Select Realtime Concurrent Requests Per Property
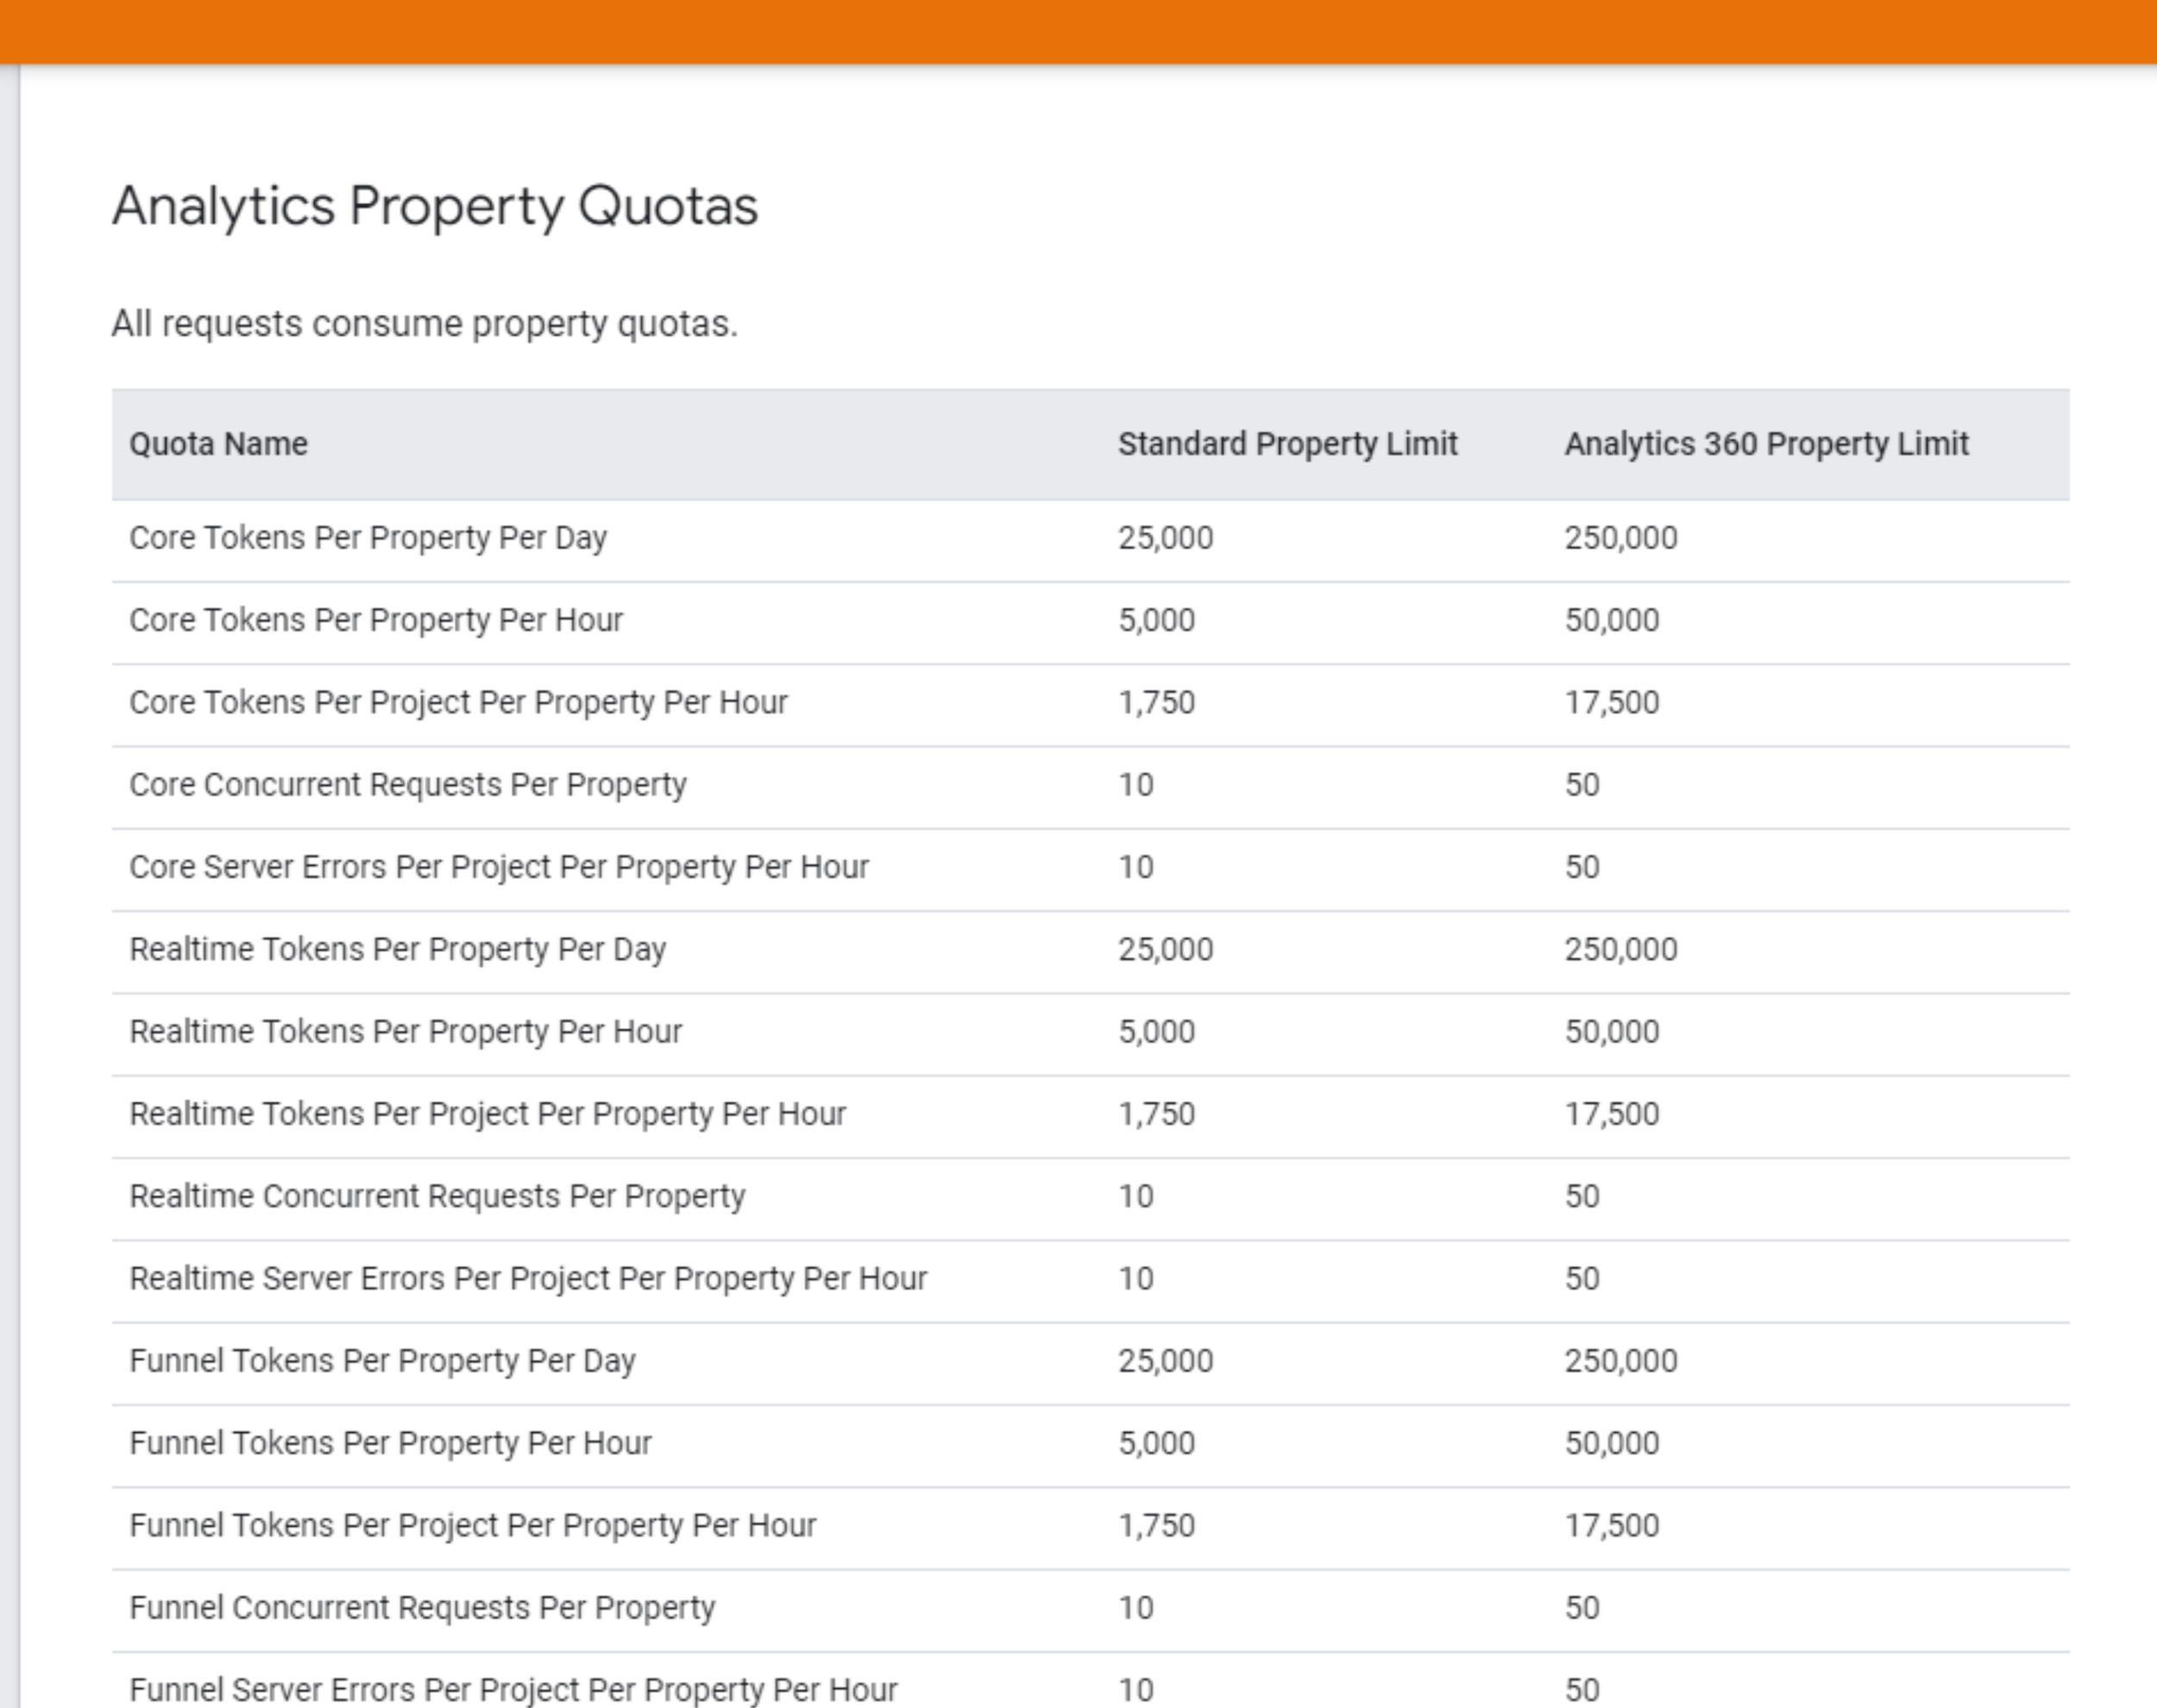This screenshot has height=1708, width=2157. coord(438,1196)
